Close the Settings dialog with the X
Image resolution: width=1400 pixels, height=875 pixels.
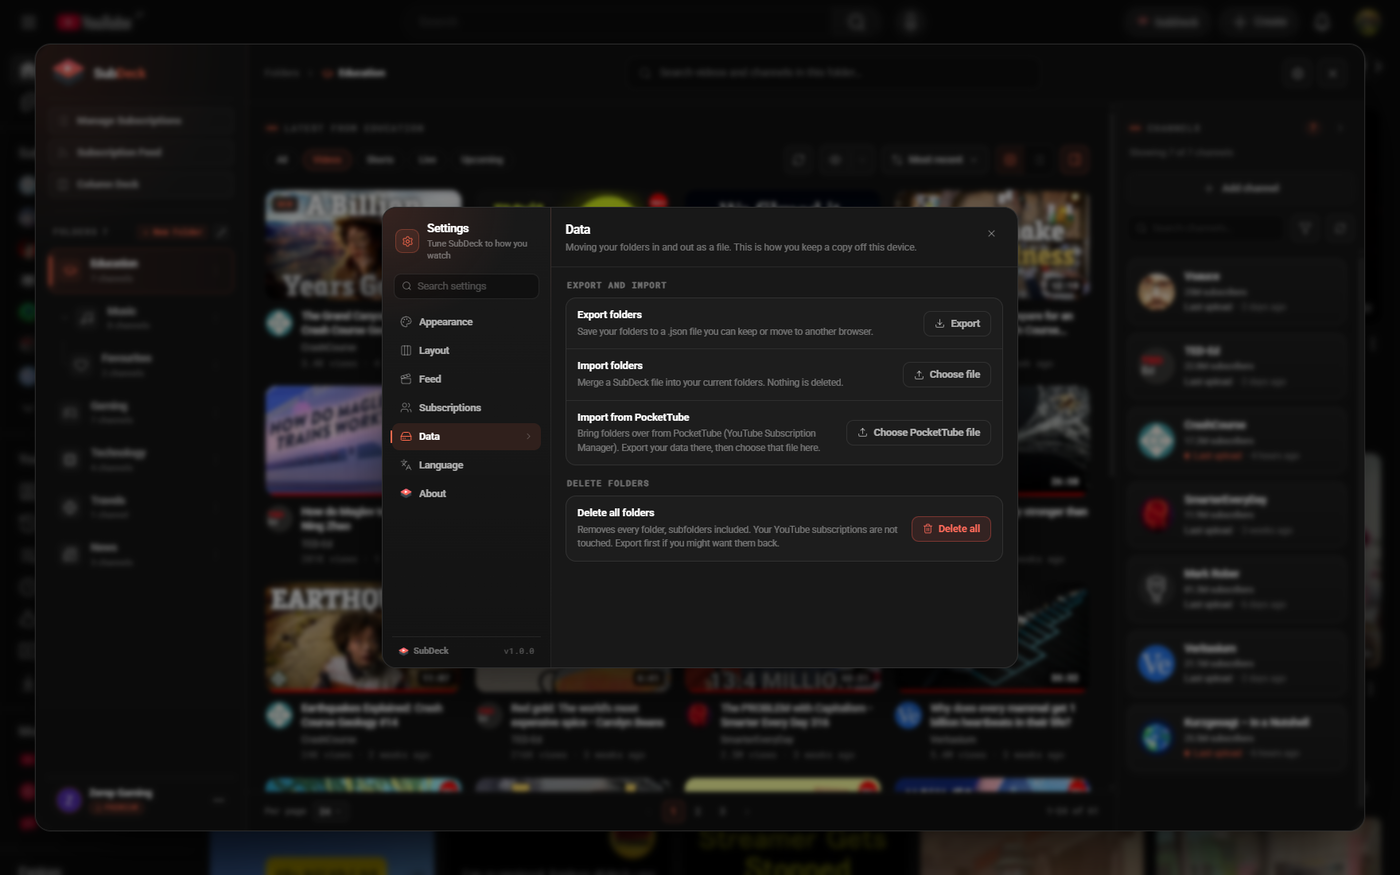click(991, 234)
